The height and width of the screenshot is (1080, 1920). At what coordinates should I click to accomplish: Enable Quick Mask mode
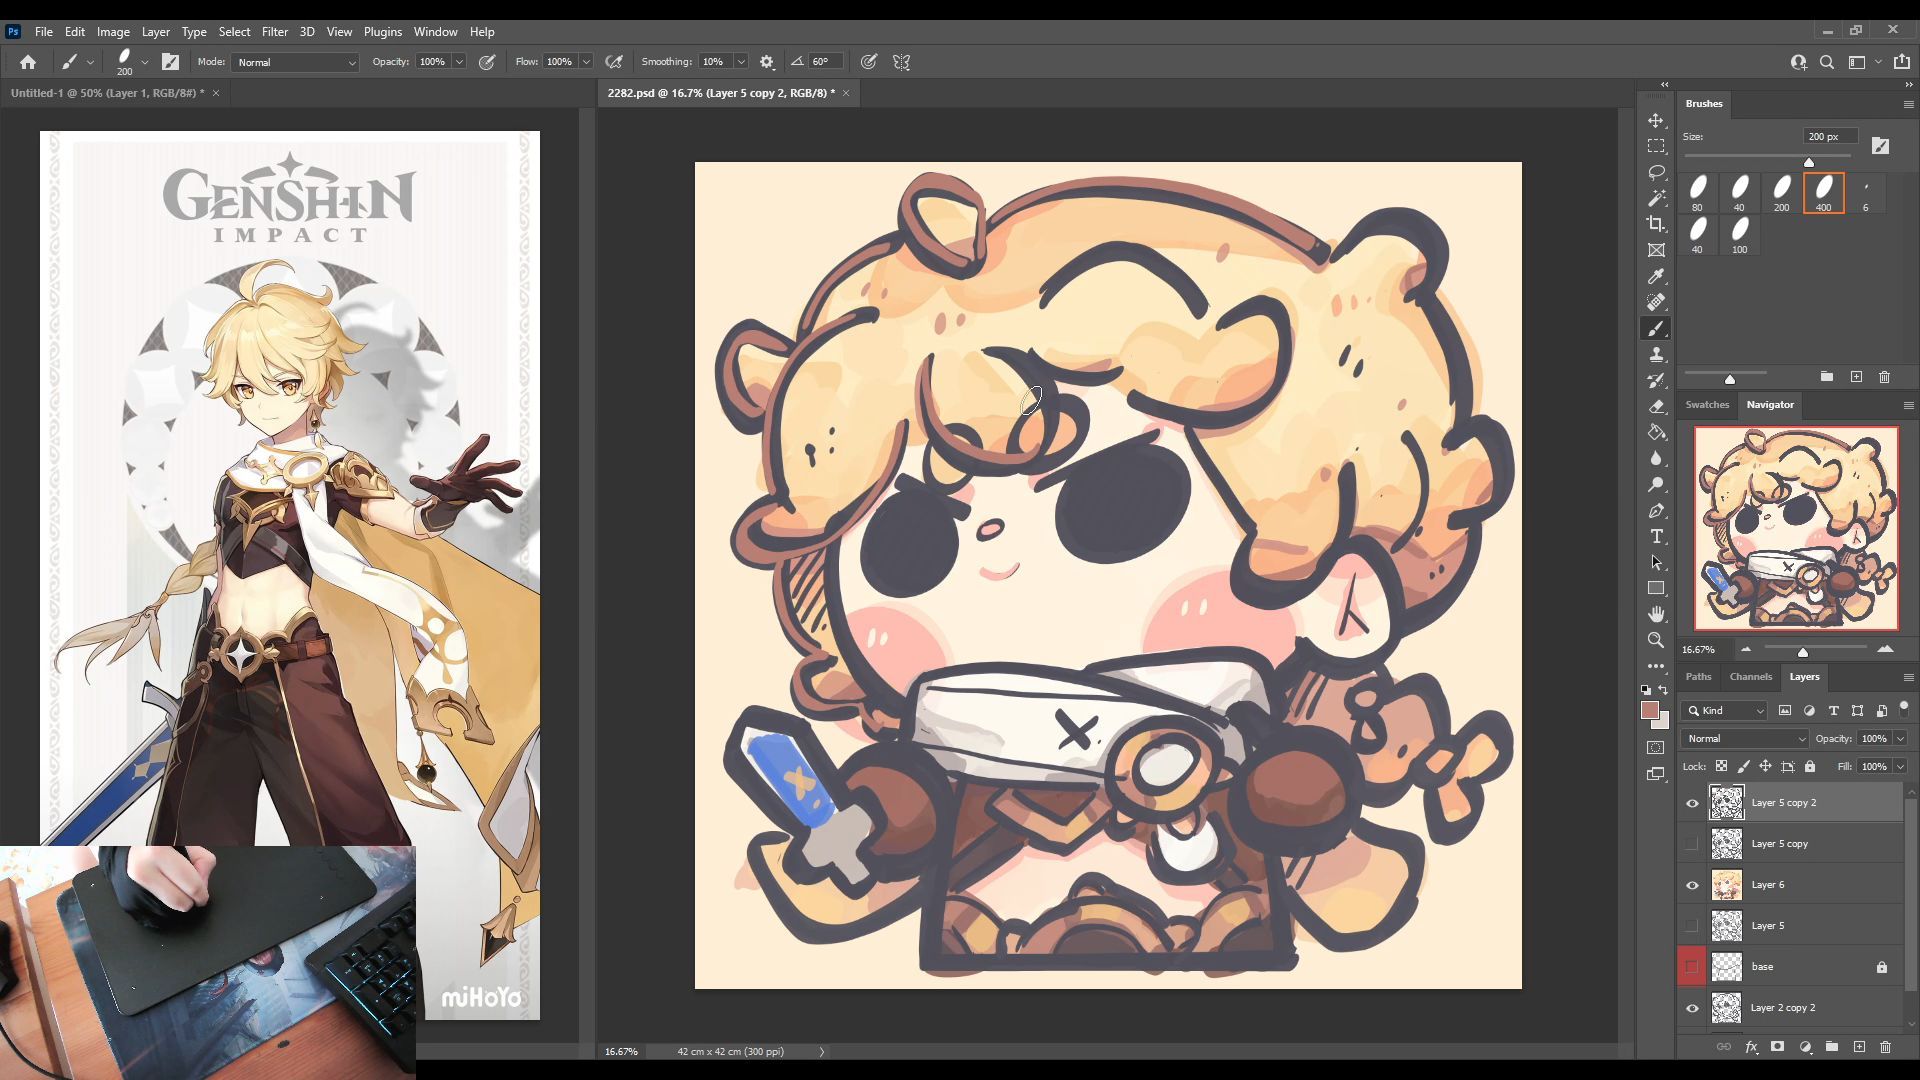coord(1656,747)
